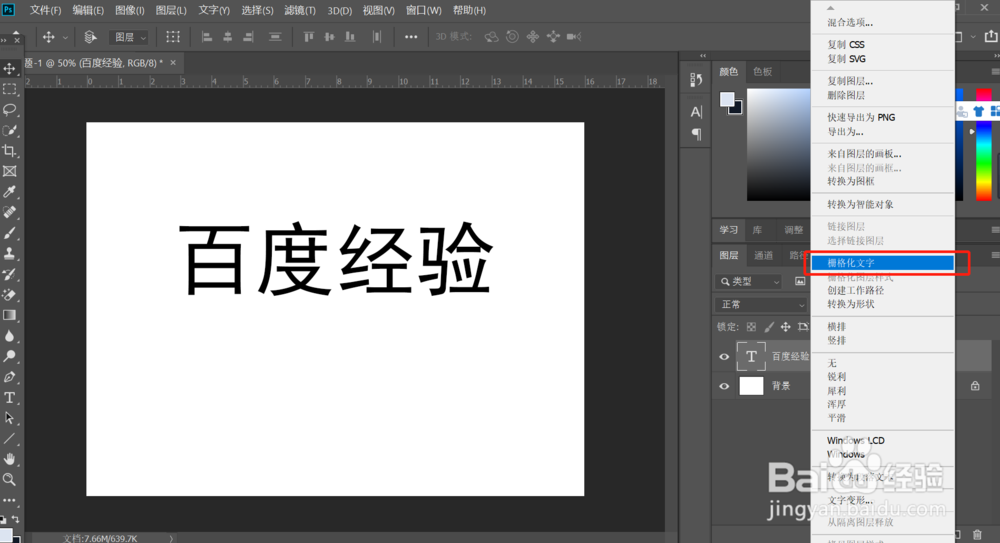
Task: Switch to the 库 tab
Action: (757, 230)
